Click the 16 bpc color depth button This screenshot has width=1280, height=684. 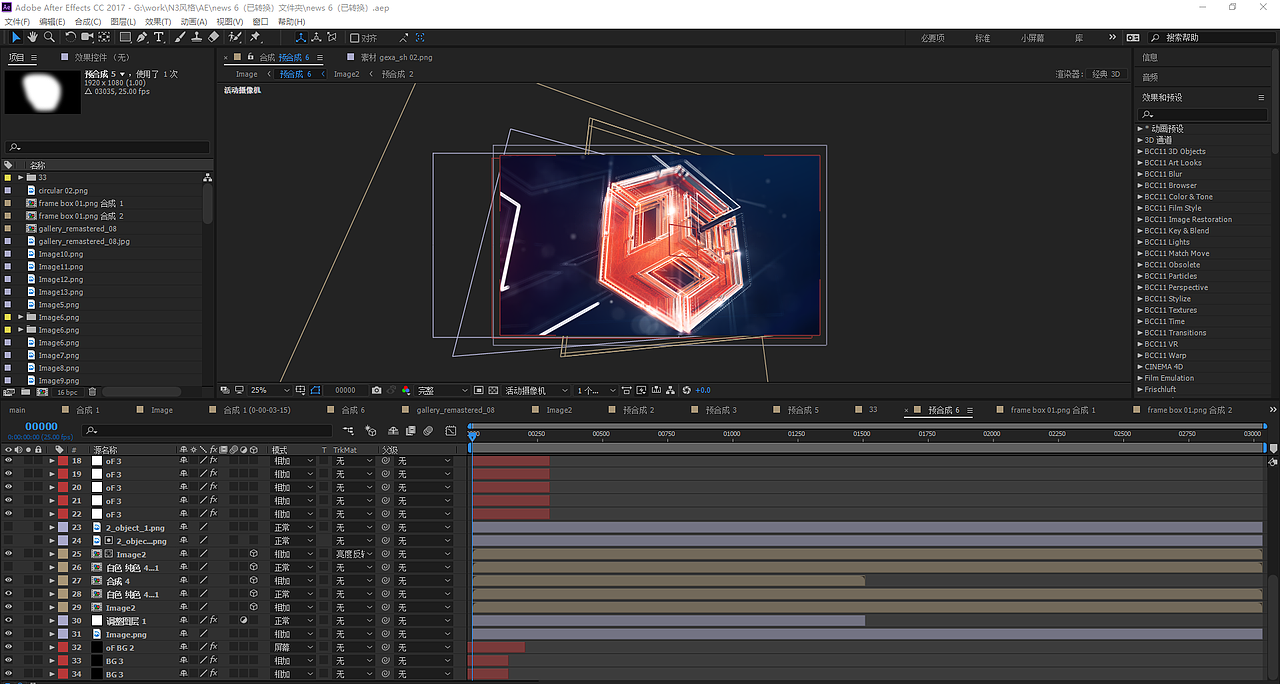coord(67,392)
